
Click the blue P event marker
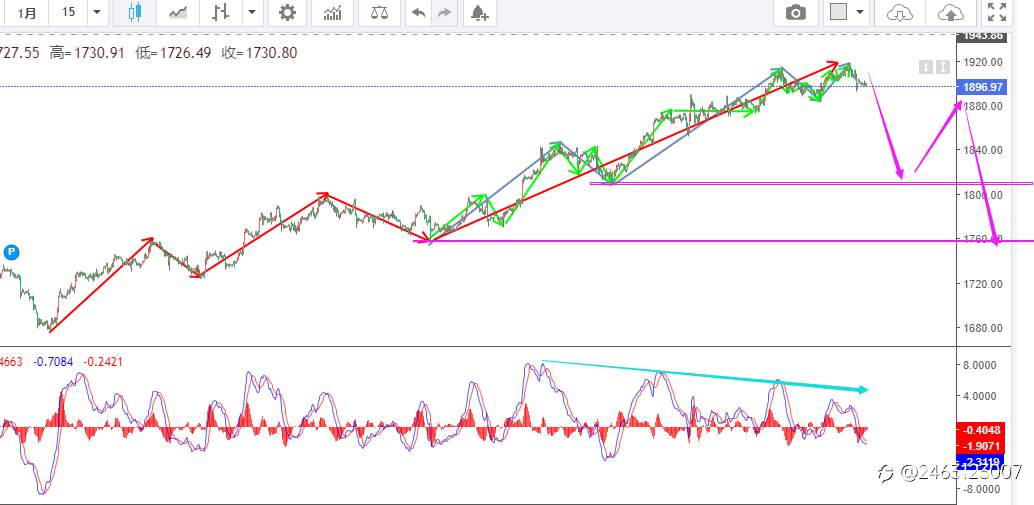pyautogui.click(x=11, y=252)
